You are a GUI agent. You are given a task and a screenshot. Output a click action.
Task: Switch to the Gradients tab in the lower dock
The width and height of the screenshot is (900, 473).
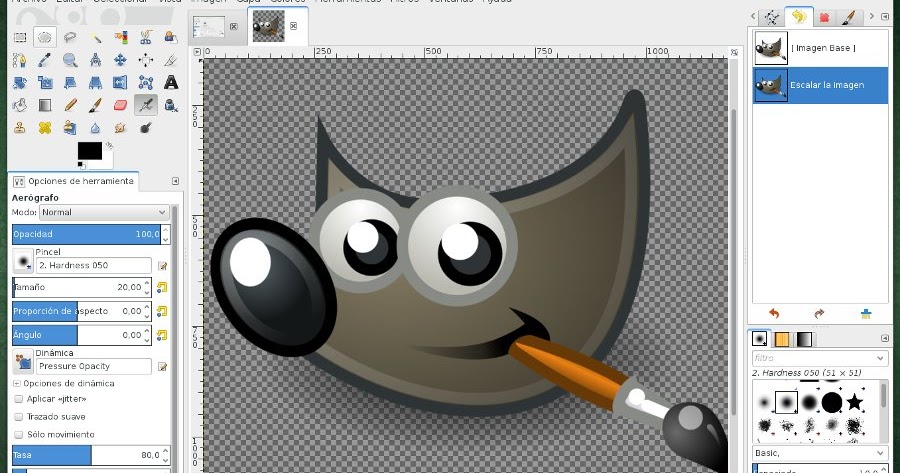pyautogui.click(x=804, y=339)
